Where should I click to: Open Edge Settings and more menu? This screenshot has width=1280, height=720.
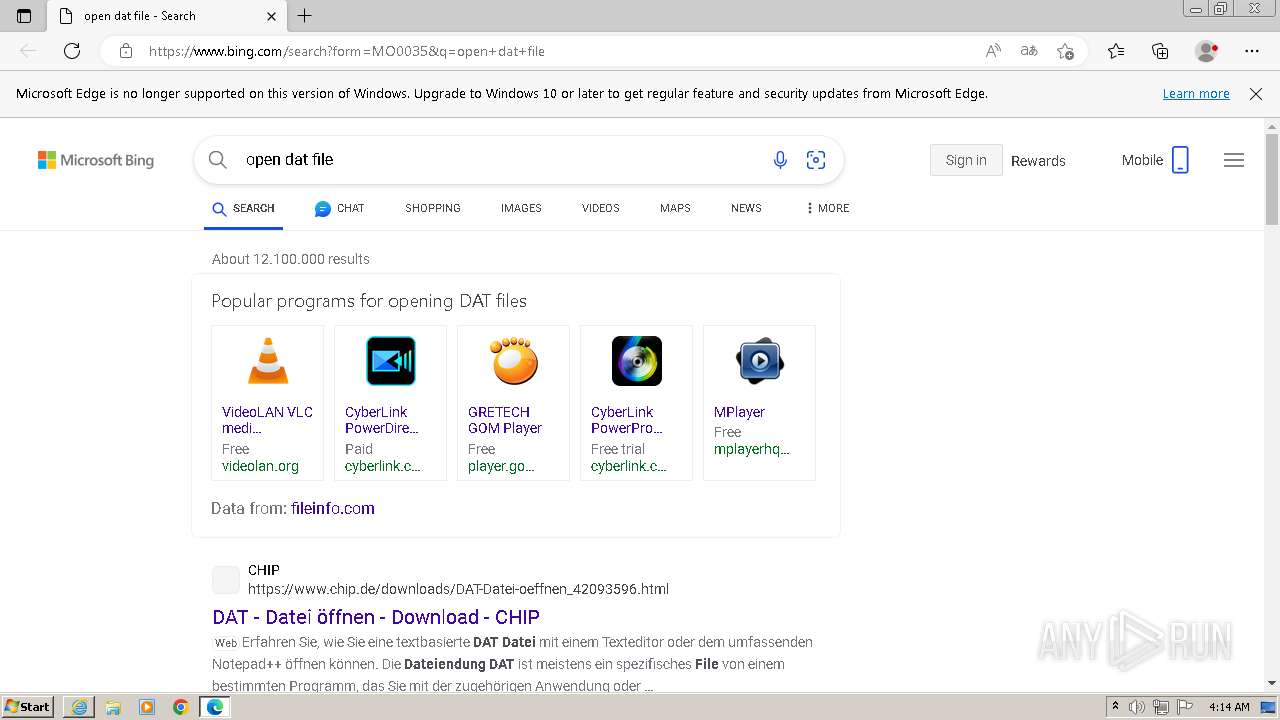click(x=1252, y=51)
